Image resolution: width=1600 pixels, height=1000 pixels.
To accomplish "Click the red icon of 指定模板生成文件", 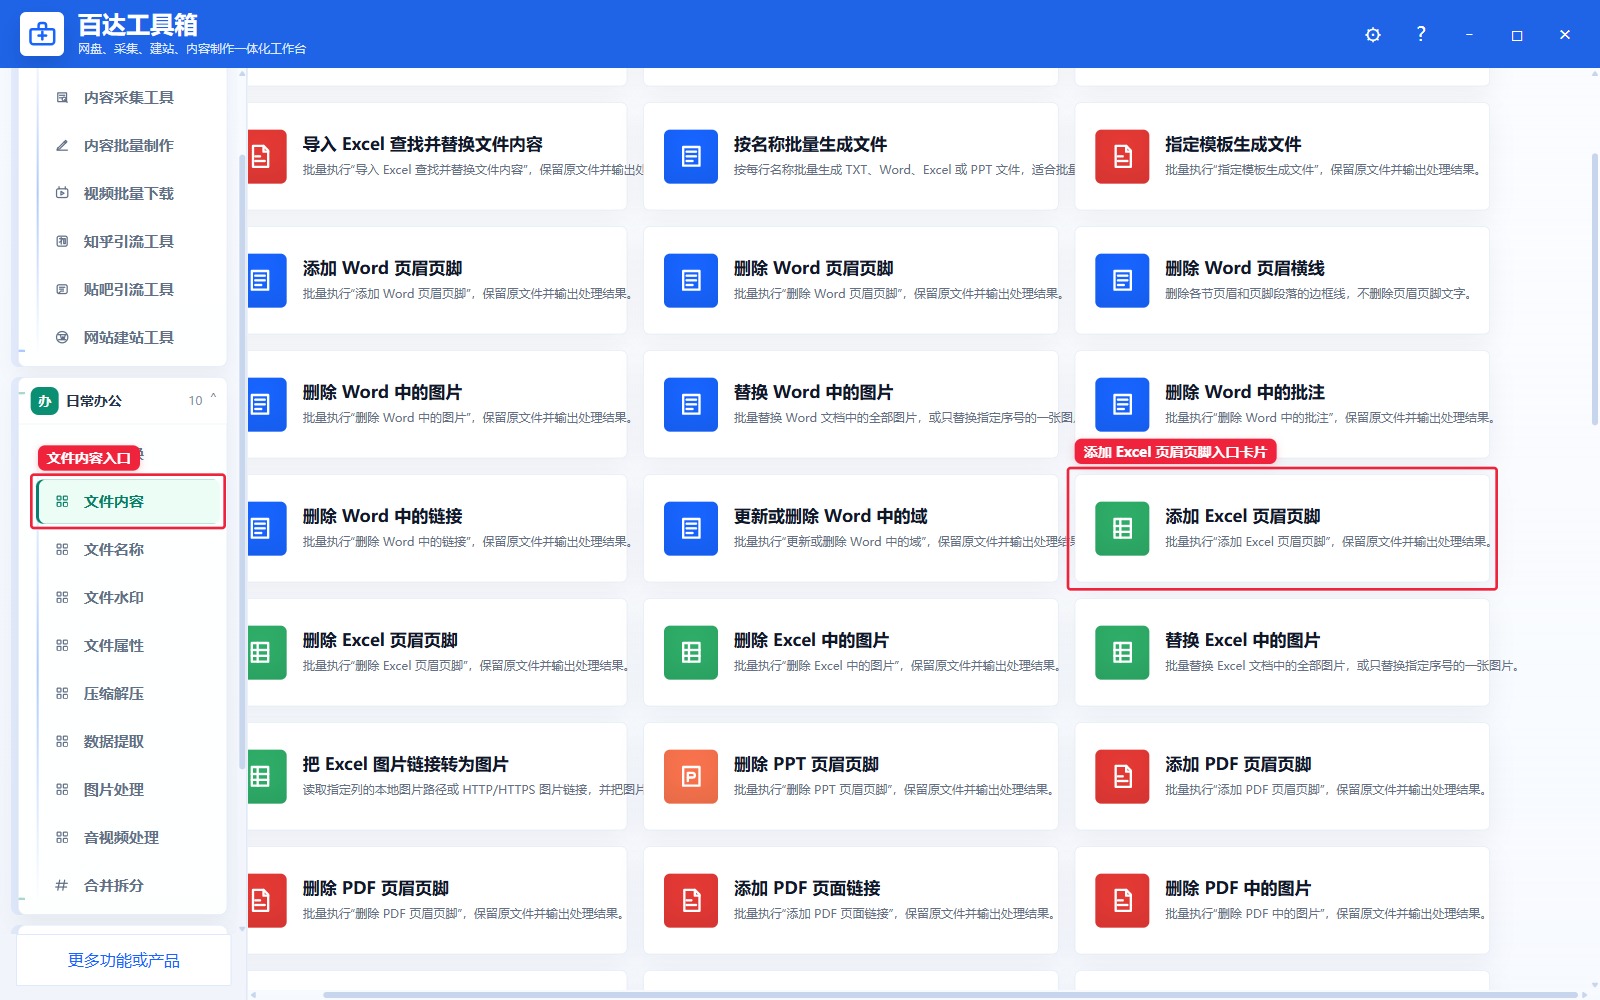I will pos(1122,157).
